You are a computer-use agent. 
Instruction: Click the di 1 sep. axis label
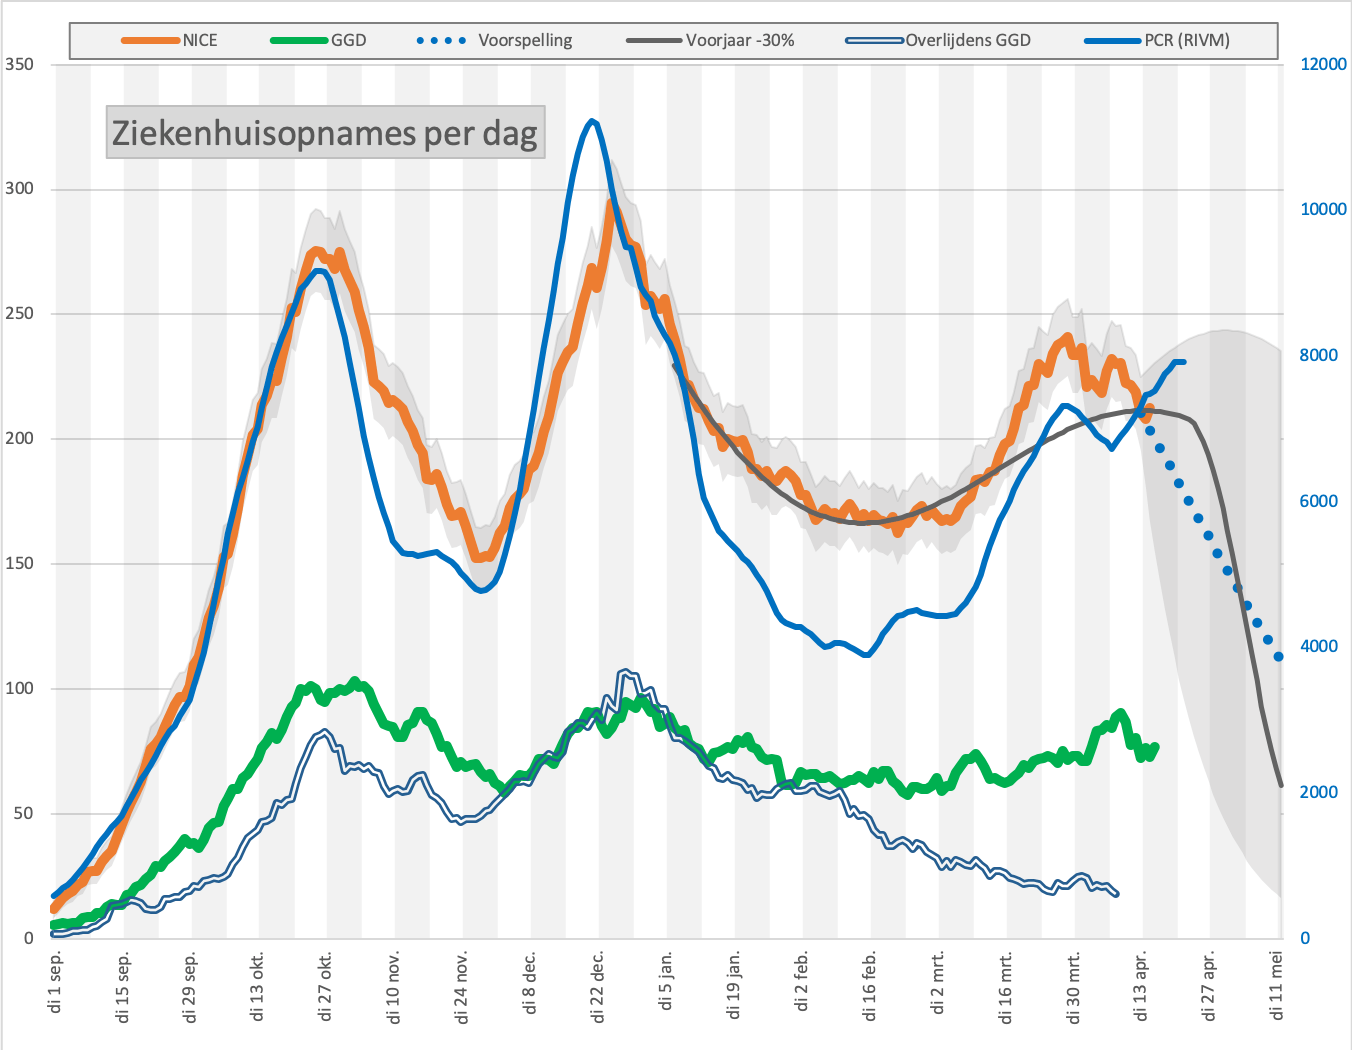56,983
